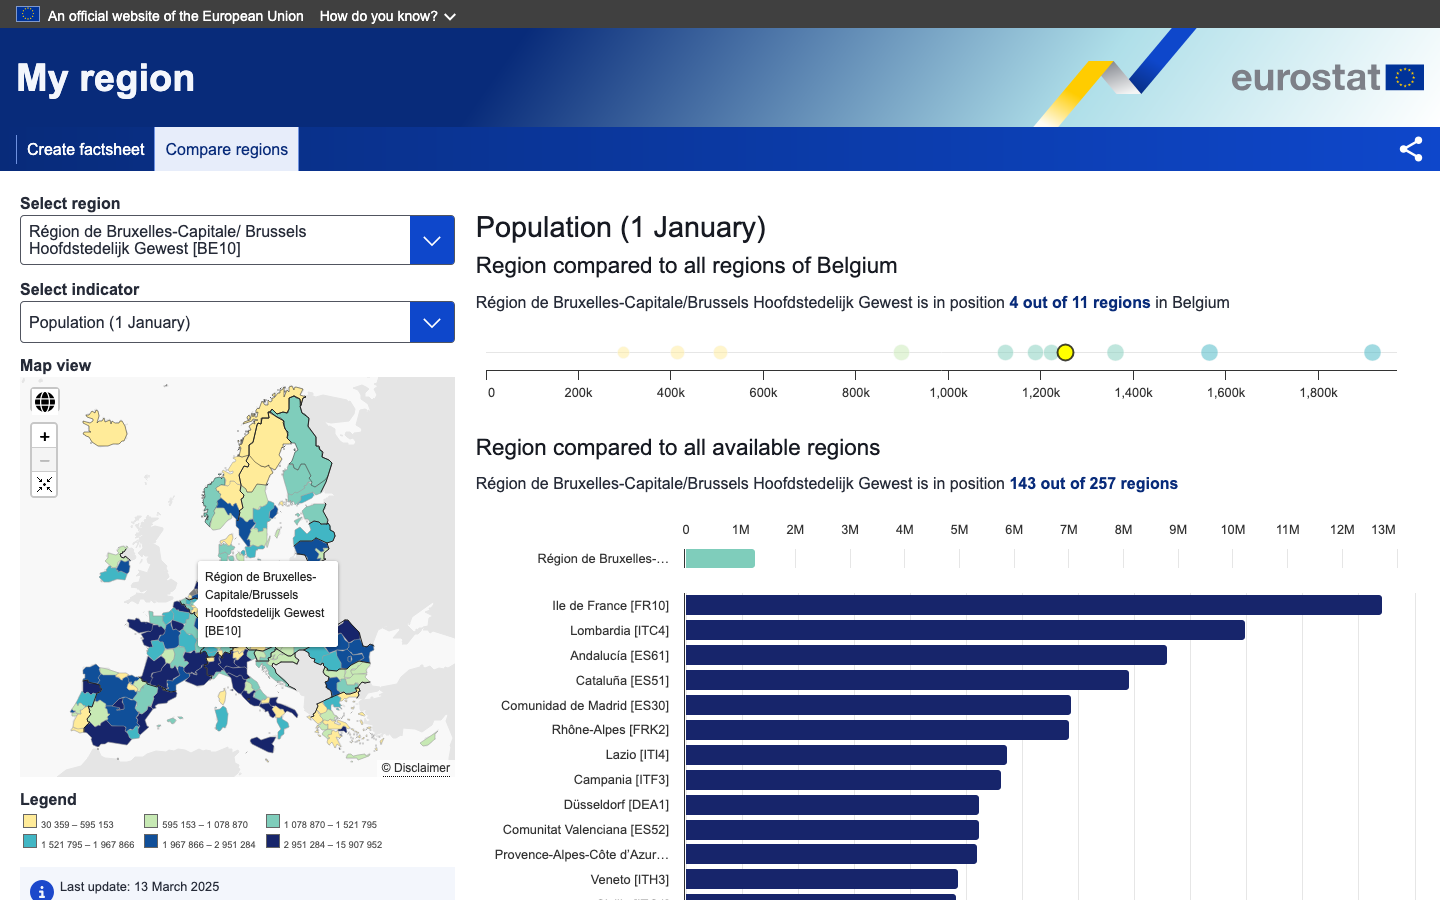1440x900 pixels.
Task: Click the Rhône-Alpes [FRK2] label
Action: 610,730
